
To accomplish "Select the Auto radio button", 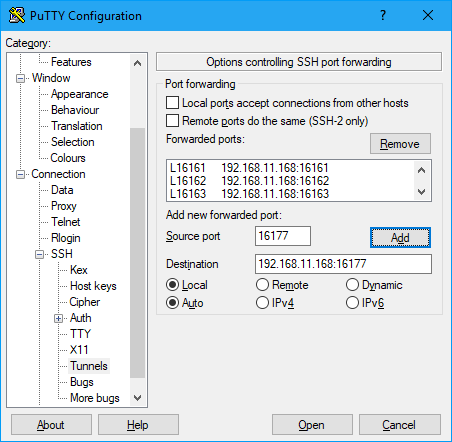I will 172,303.
